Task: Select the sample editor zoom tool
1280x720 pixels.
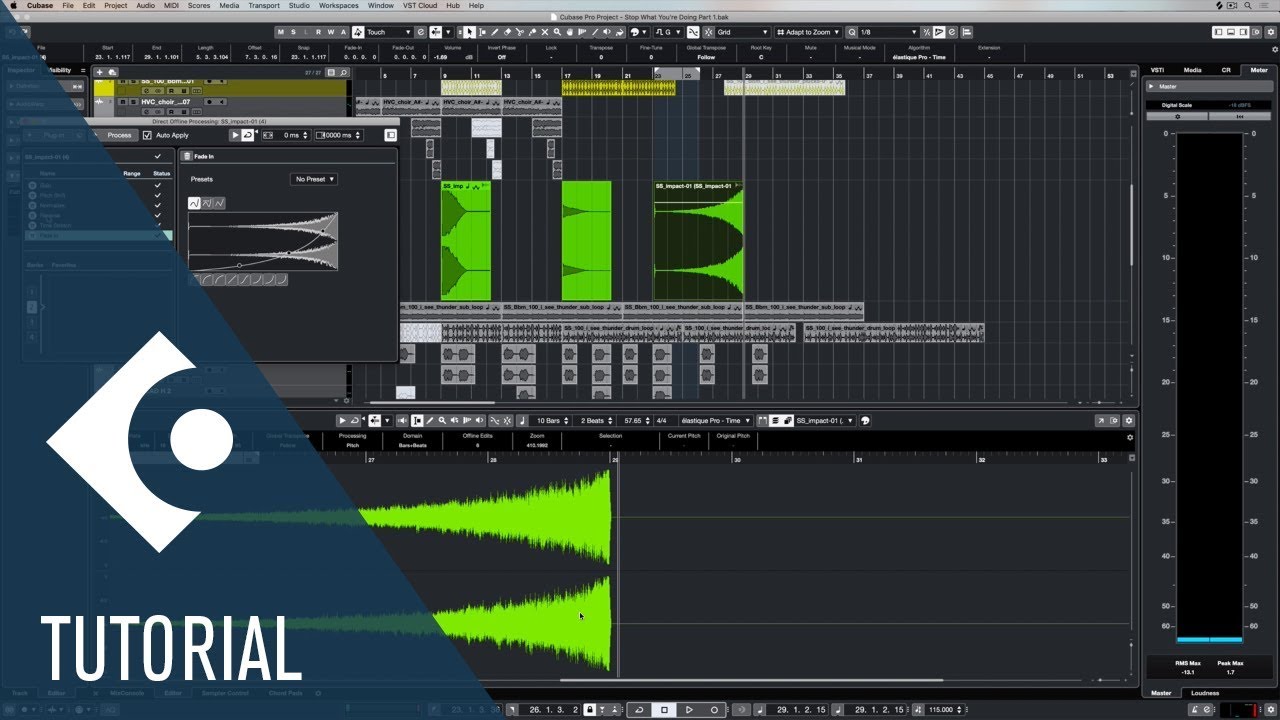Action: 442,421
